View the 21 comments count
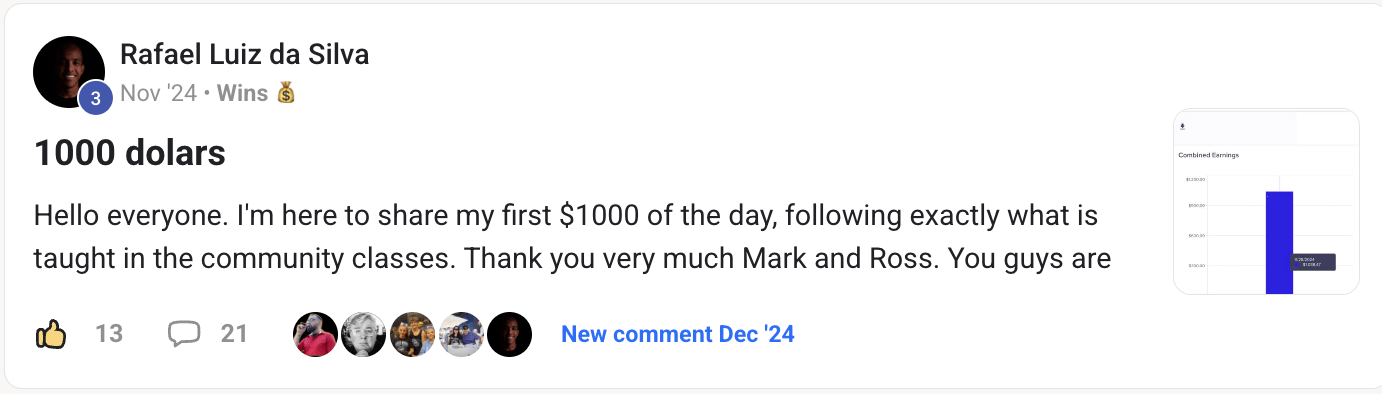Image resolution: width=1382 pixels, height=394 pixels. (x=234, y=334)
